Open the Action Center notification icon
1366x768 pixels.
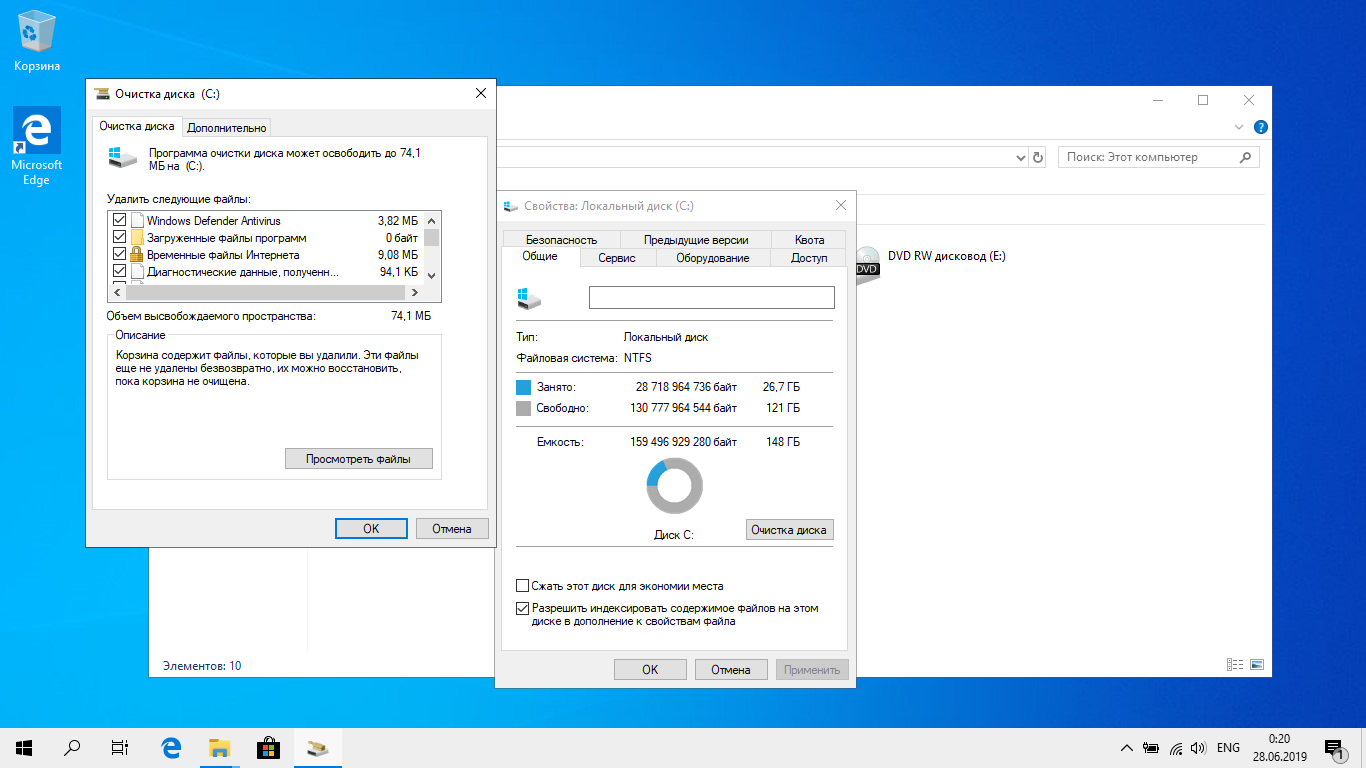pyautogui.click(x=1333, y=748)
